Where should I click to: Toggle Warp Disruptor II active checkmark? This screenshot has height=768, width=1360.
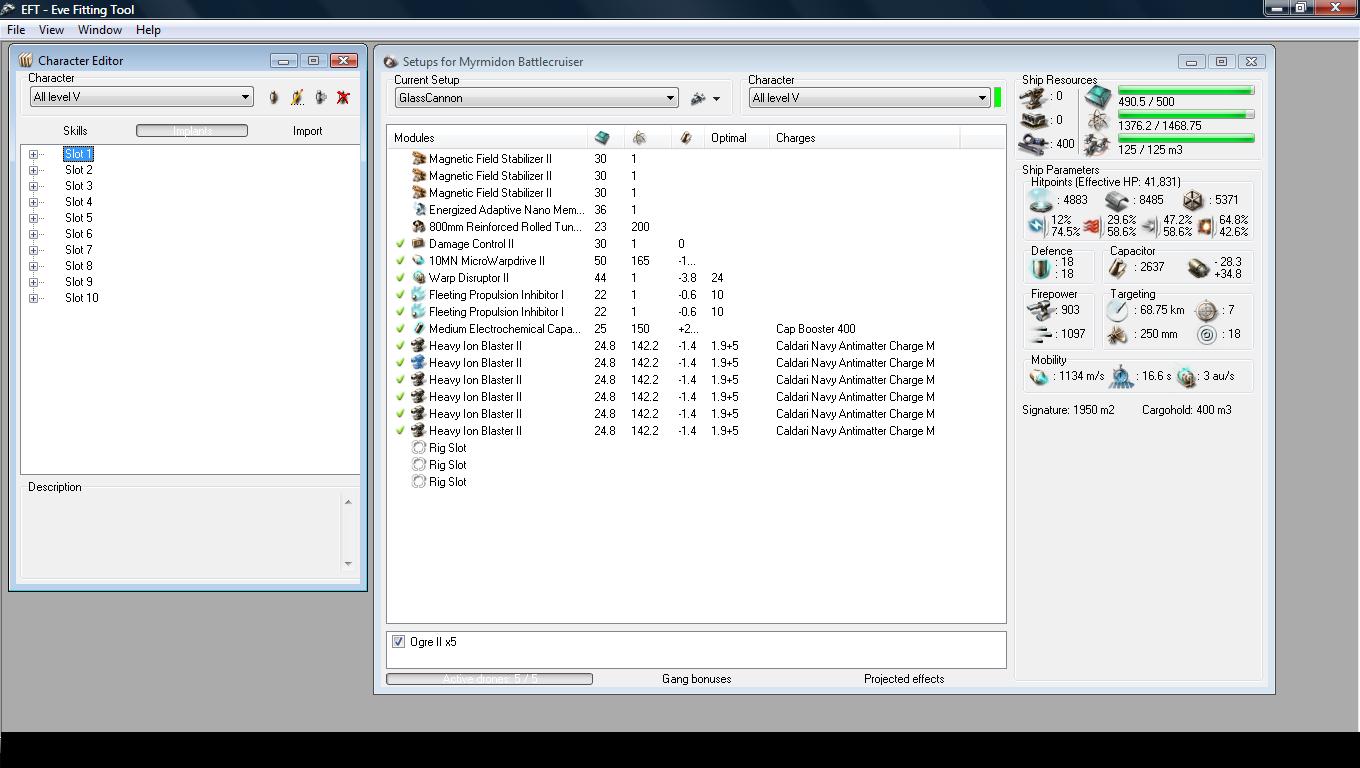(x=400, y=278)
